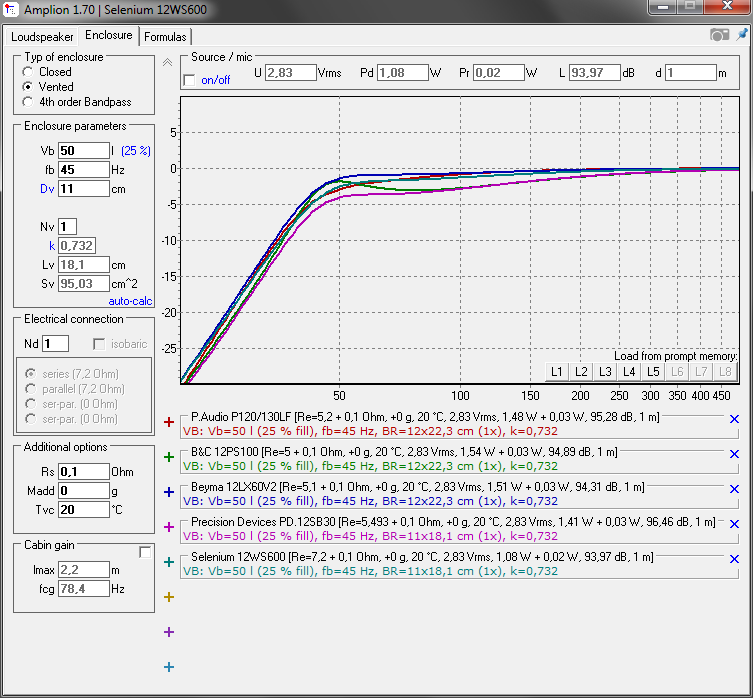Select first ser-par. (0 Ohm) option
Image resolution: width=753 pixels, height=698 pixels.
click(31, 404)
